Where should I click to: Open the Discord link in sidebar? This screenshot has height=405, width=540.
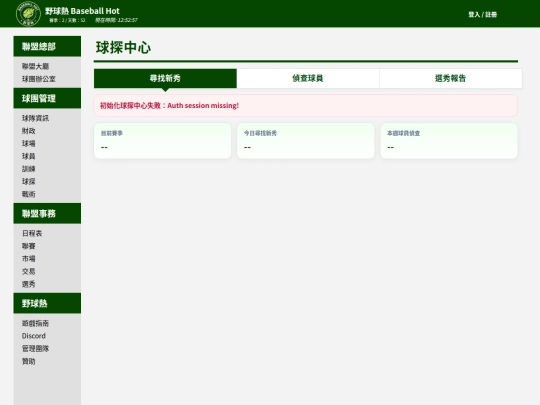click(x=34, y=336)
